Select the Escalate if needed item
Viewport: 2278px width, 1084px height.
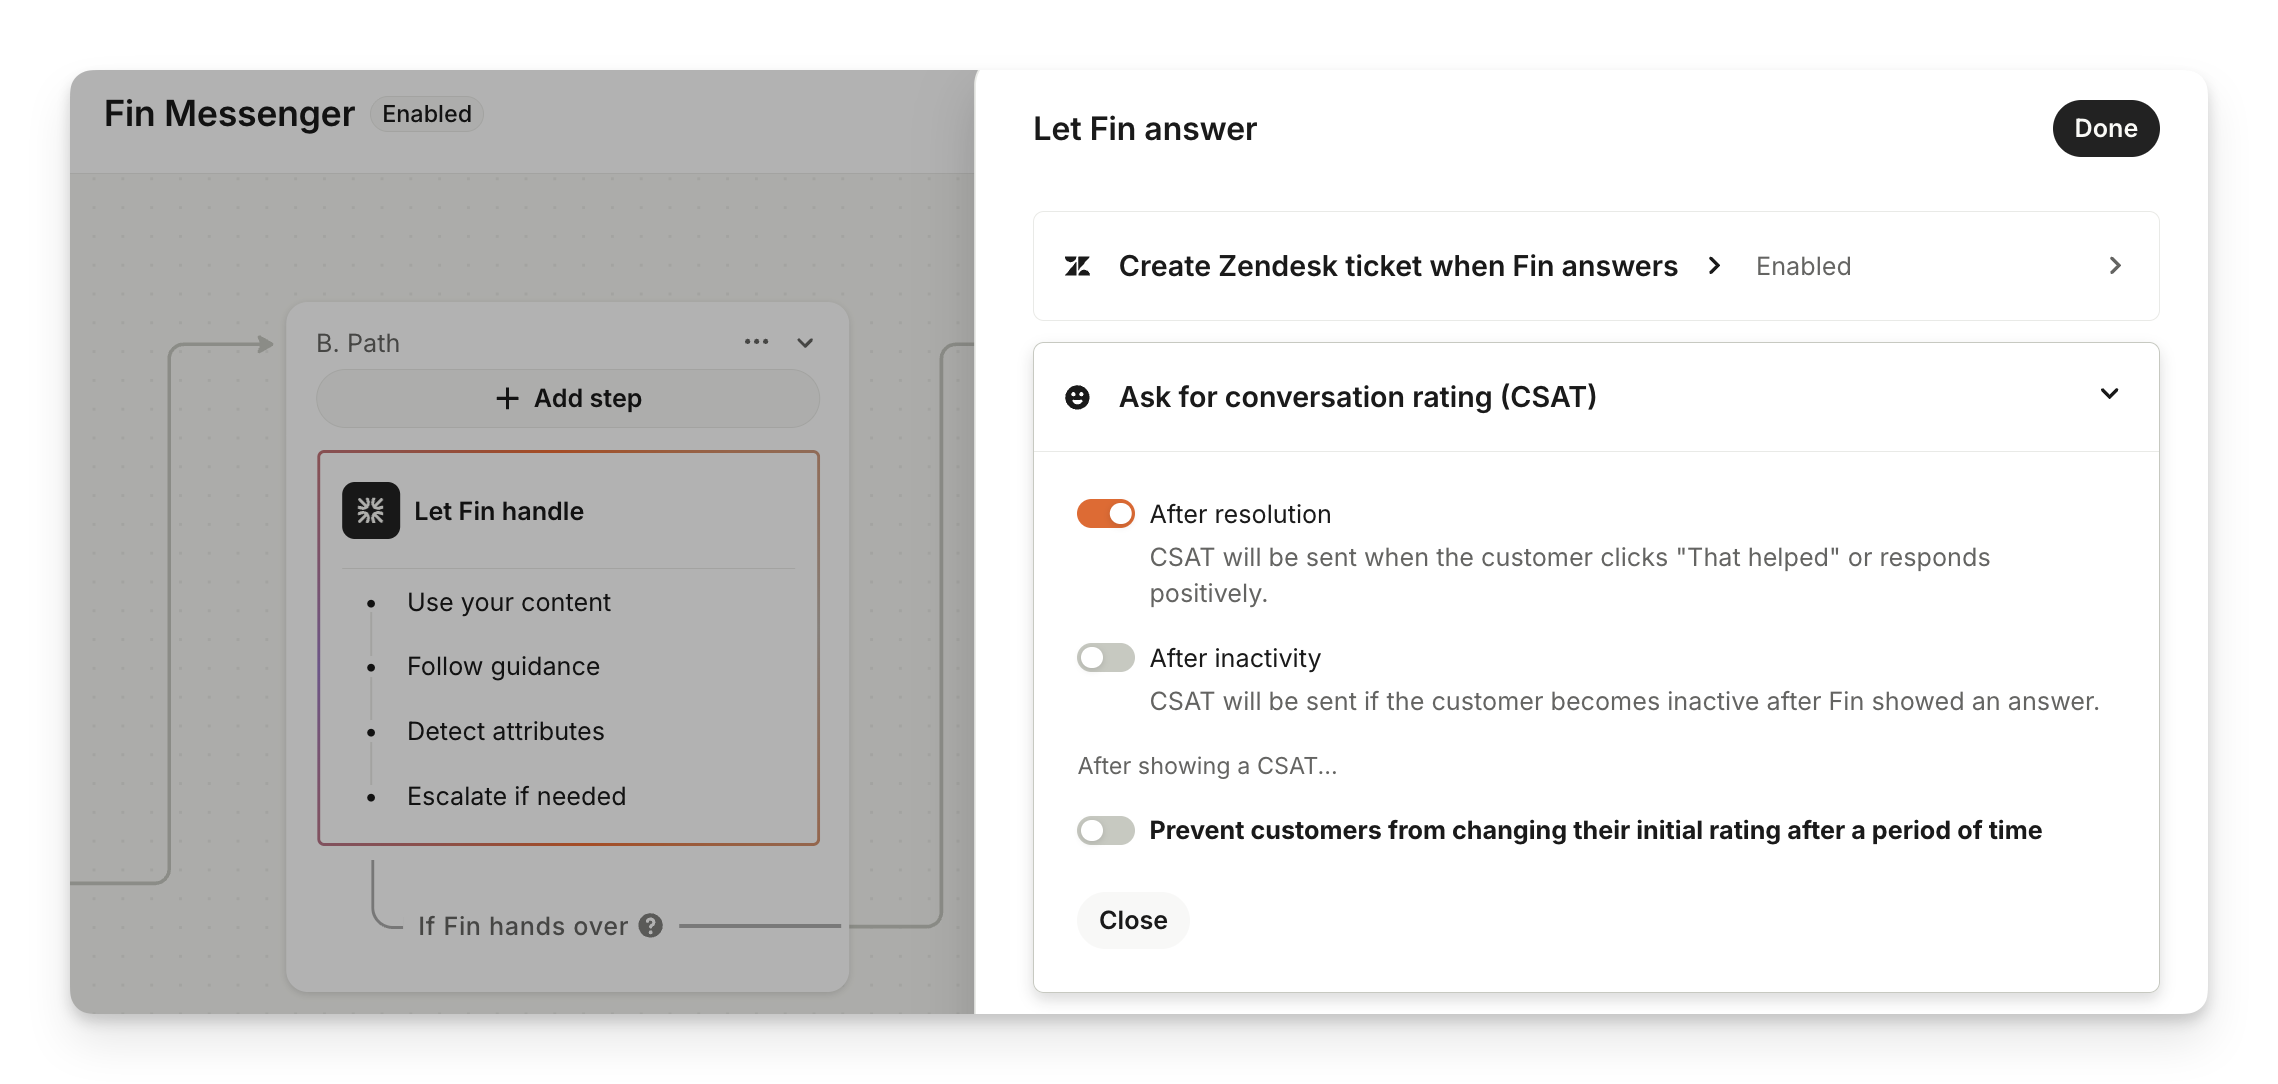[516, 796]
